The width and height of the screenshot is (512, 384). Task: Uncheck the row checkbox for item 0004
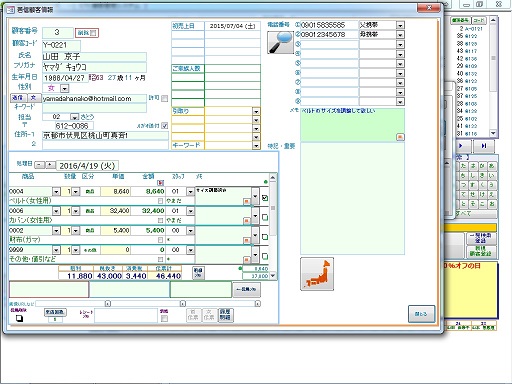click(x=265, y=198)
